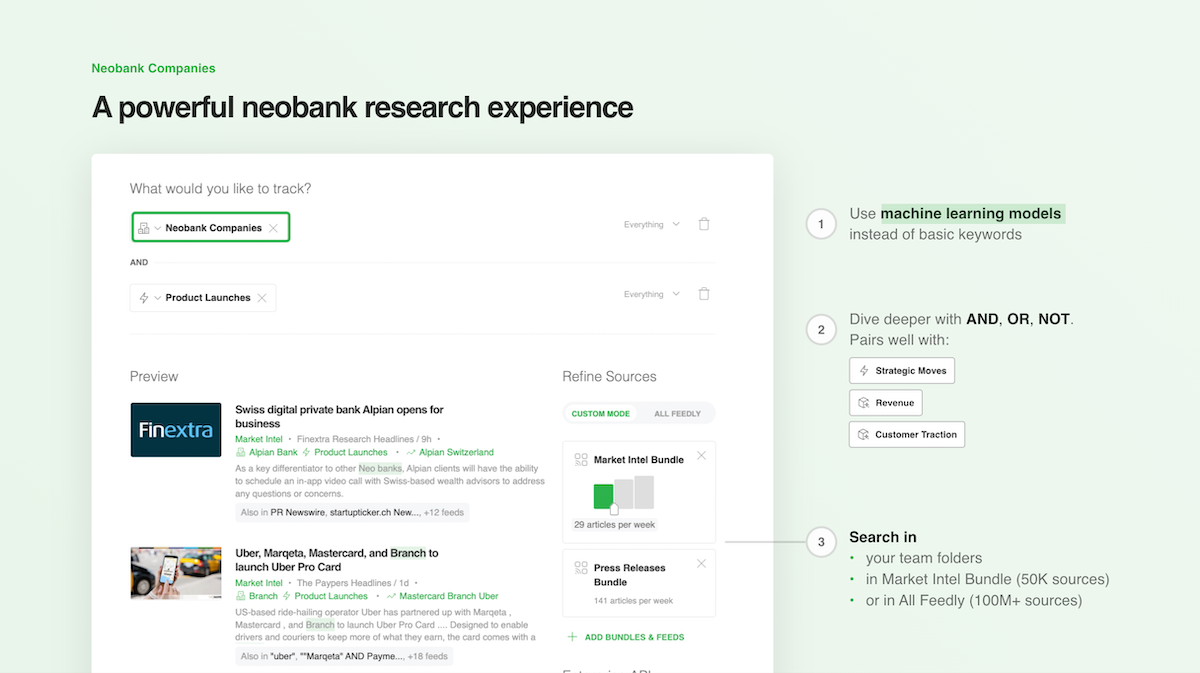
Task: Click Finextra Research Headlines source text
Action: pyautogui.click(x=357, y=439)
